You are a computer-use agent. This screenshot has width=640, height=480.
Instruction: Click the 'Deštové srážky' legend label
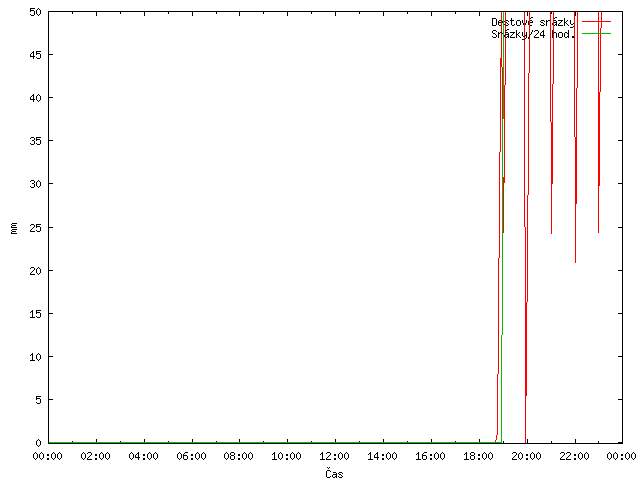pos(533,22)
